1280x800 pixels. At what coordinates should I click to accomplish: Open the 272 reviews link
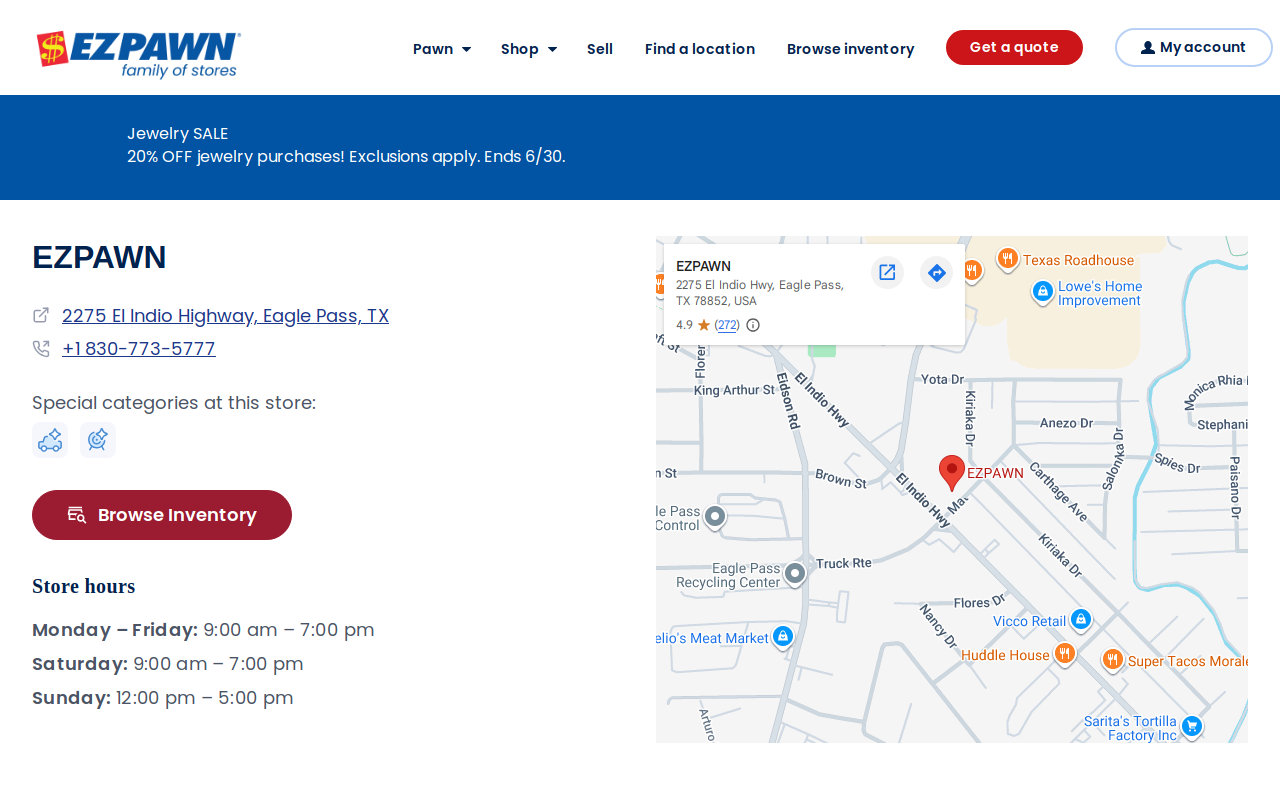(727, 325)
